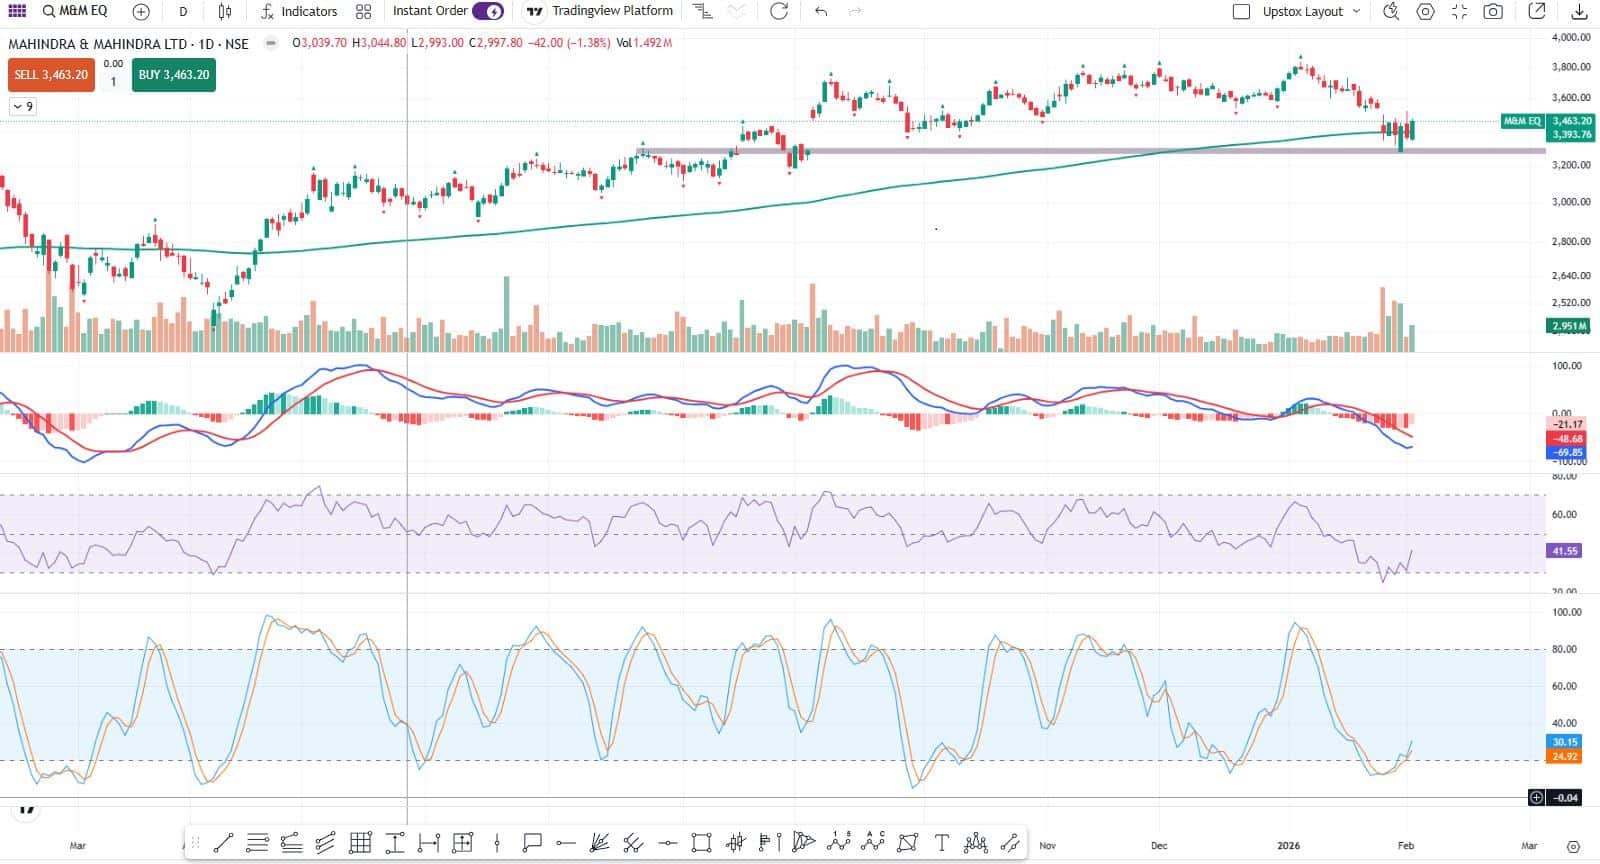Select the ABC correction wave tool
Viewport: 1600px width, 864px height.
(x=873, y=843)
